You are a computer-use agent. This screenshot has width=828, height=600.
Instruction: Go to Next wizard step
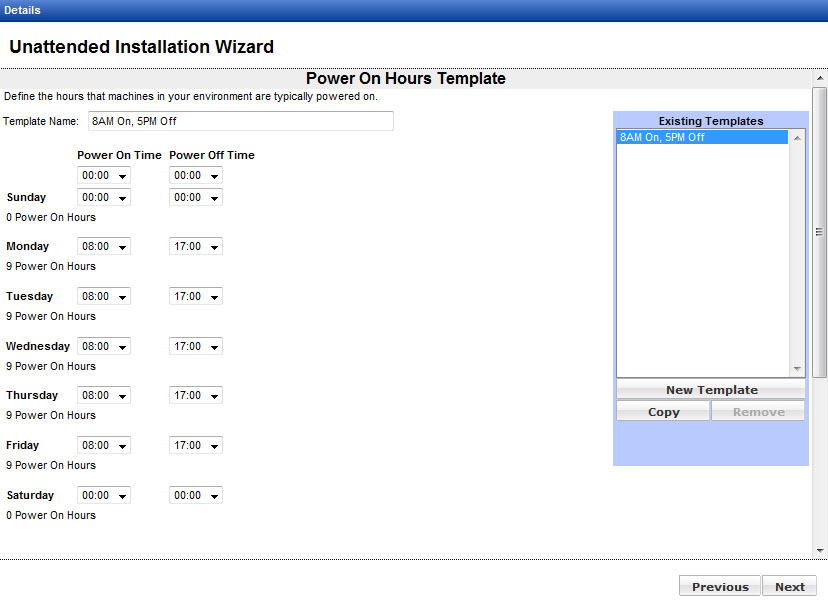(789, 587)
